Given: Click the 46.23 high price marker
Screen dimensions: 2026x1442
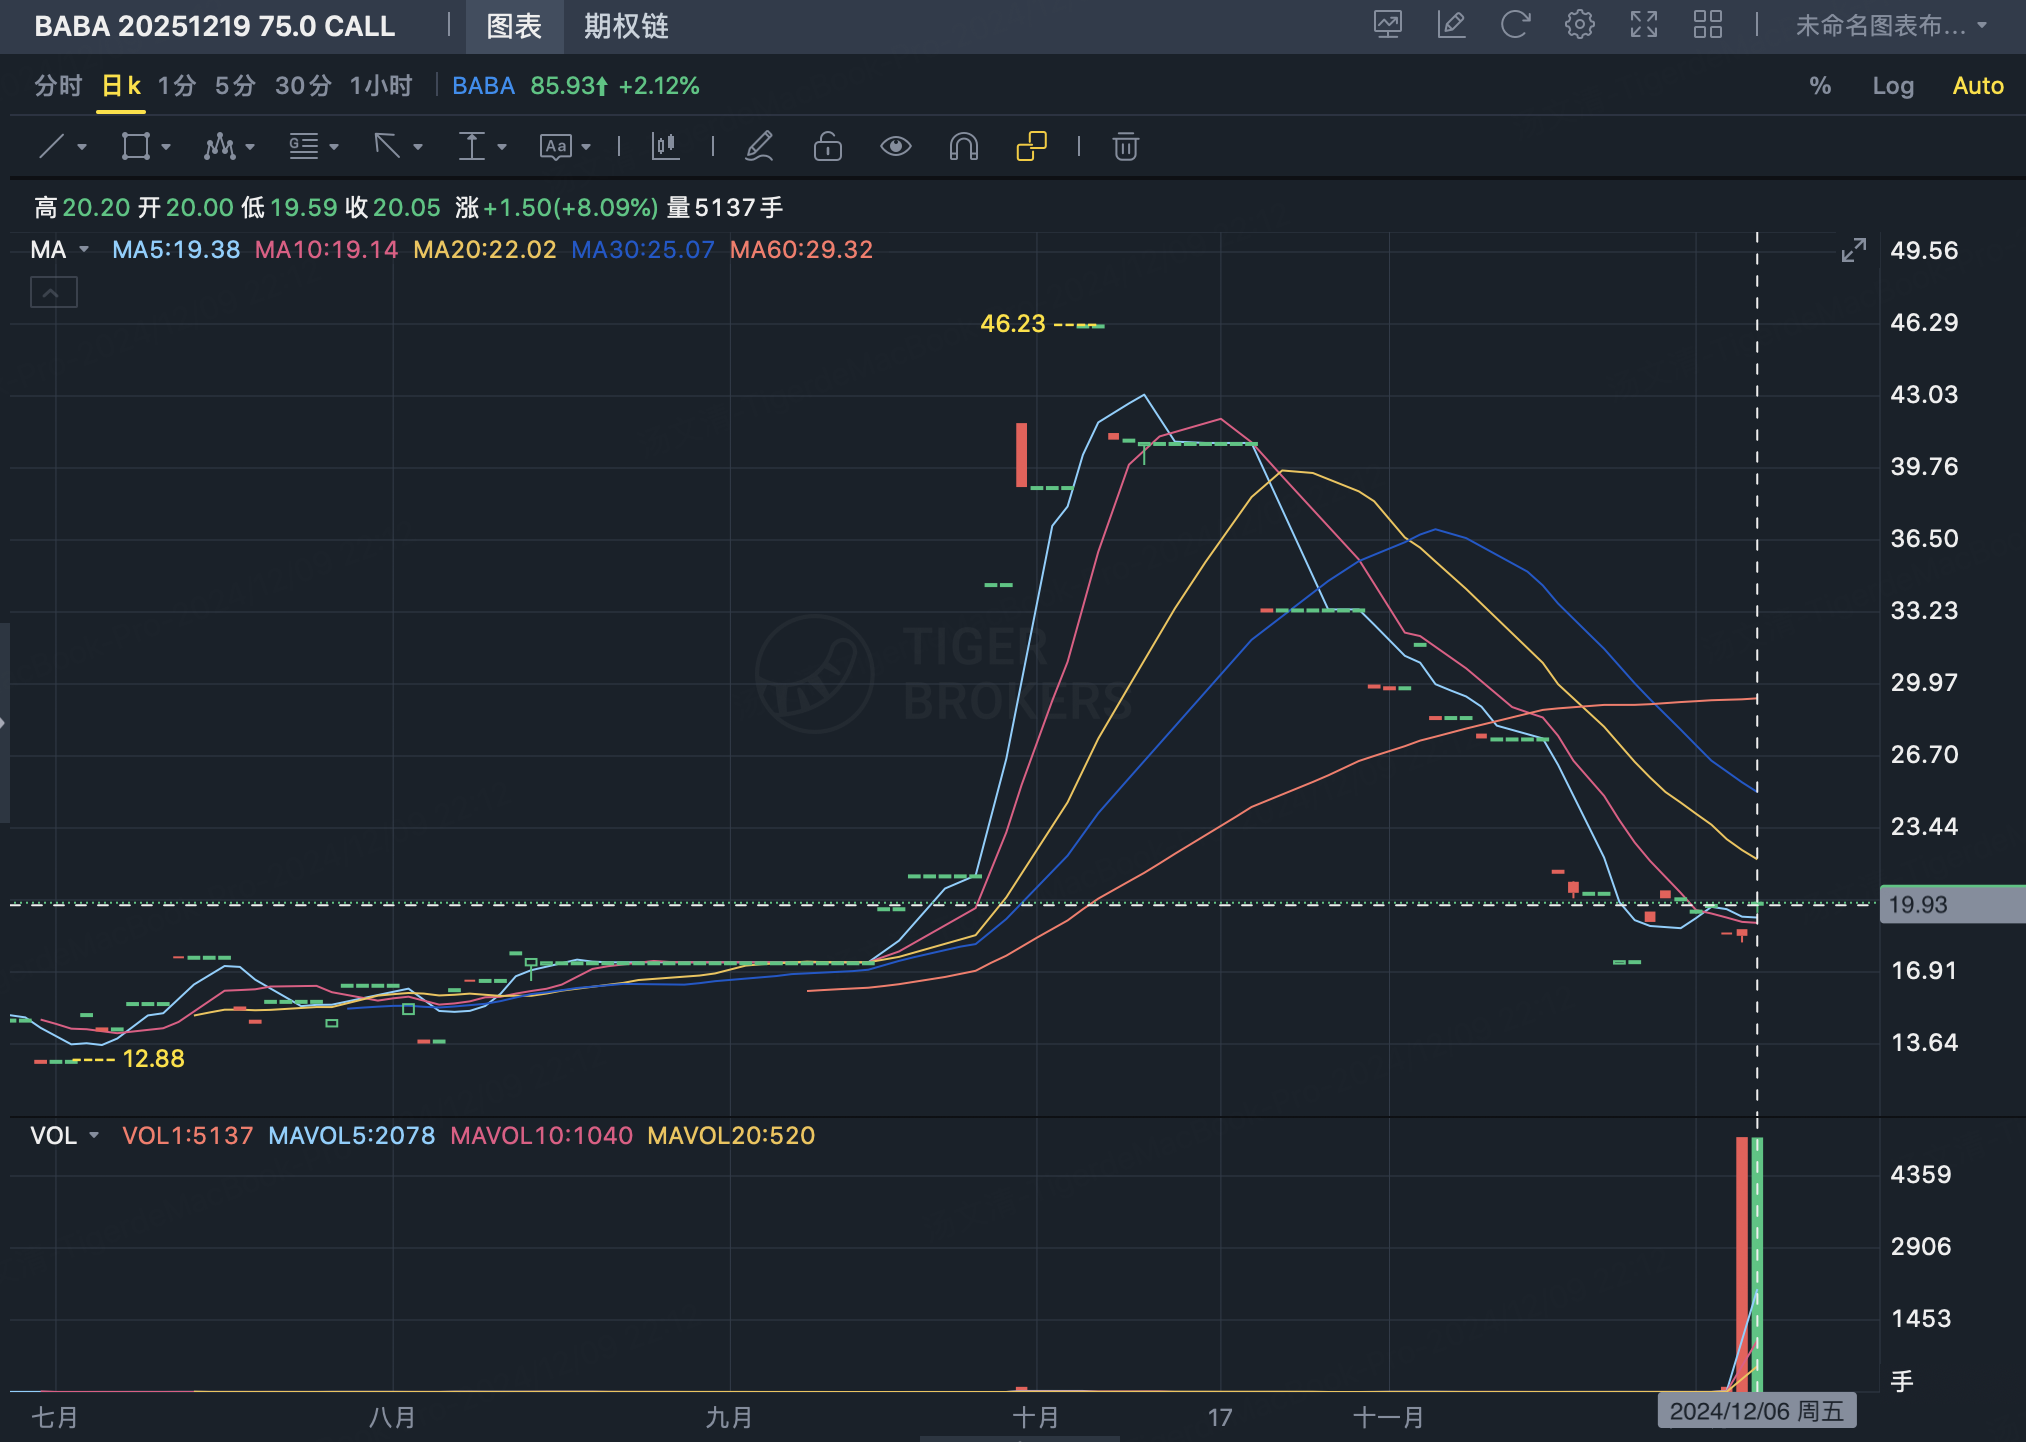Looking at the screenshot, I should (x=1012, y=324).
